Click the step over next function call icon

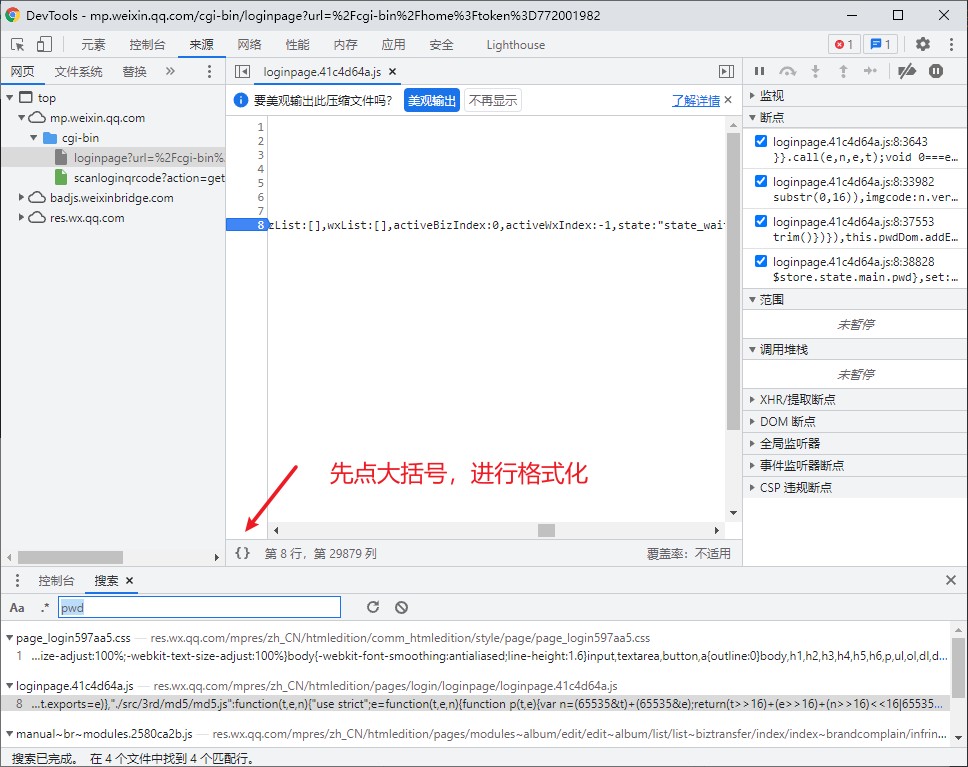pyautogui.click(x=786, y=71)
